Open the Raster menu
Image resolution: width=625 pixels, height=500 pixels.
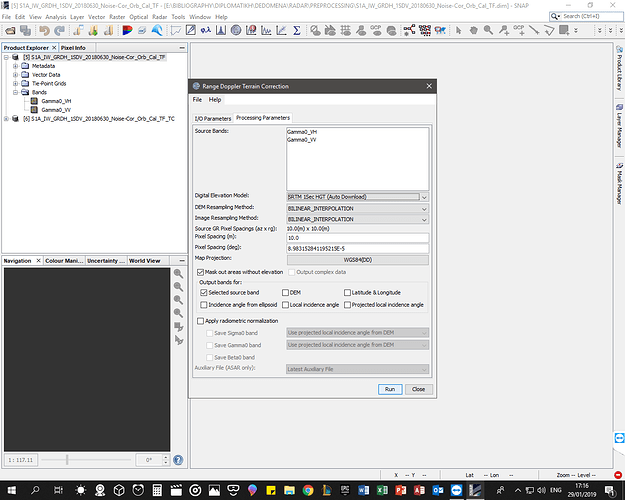(117, 17)
